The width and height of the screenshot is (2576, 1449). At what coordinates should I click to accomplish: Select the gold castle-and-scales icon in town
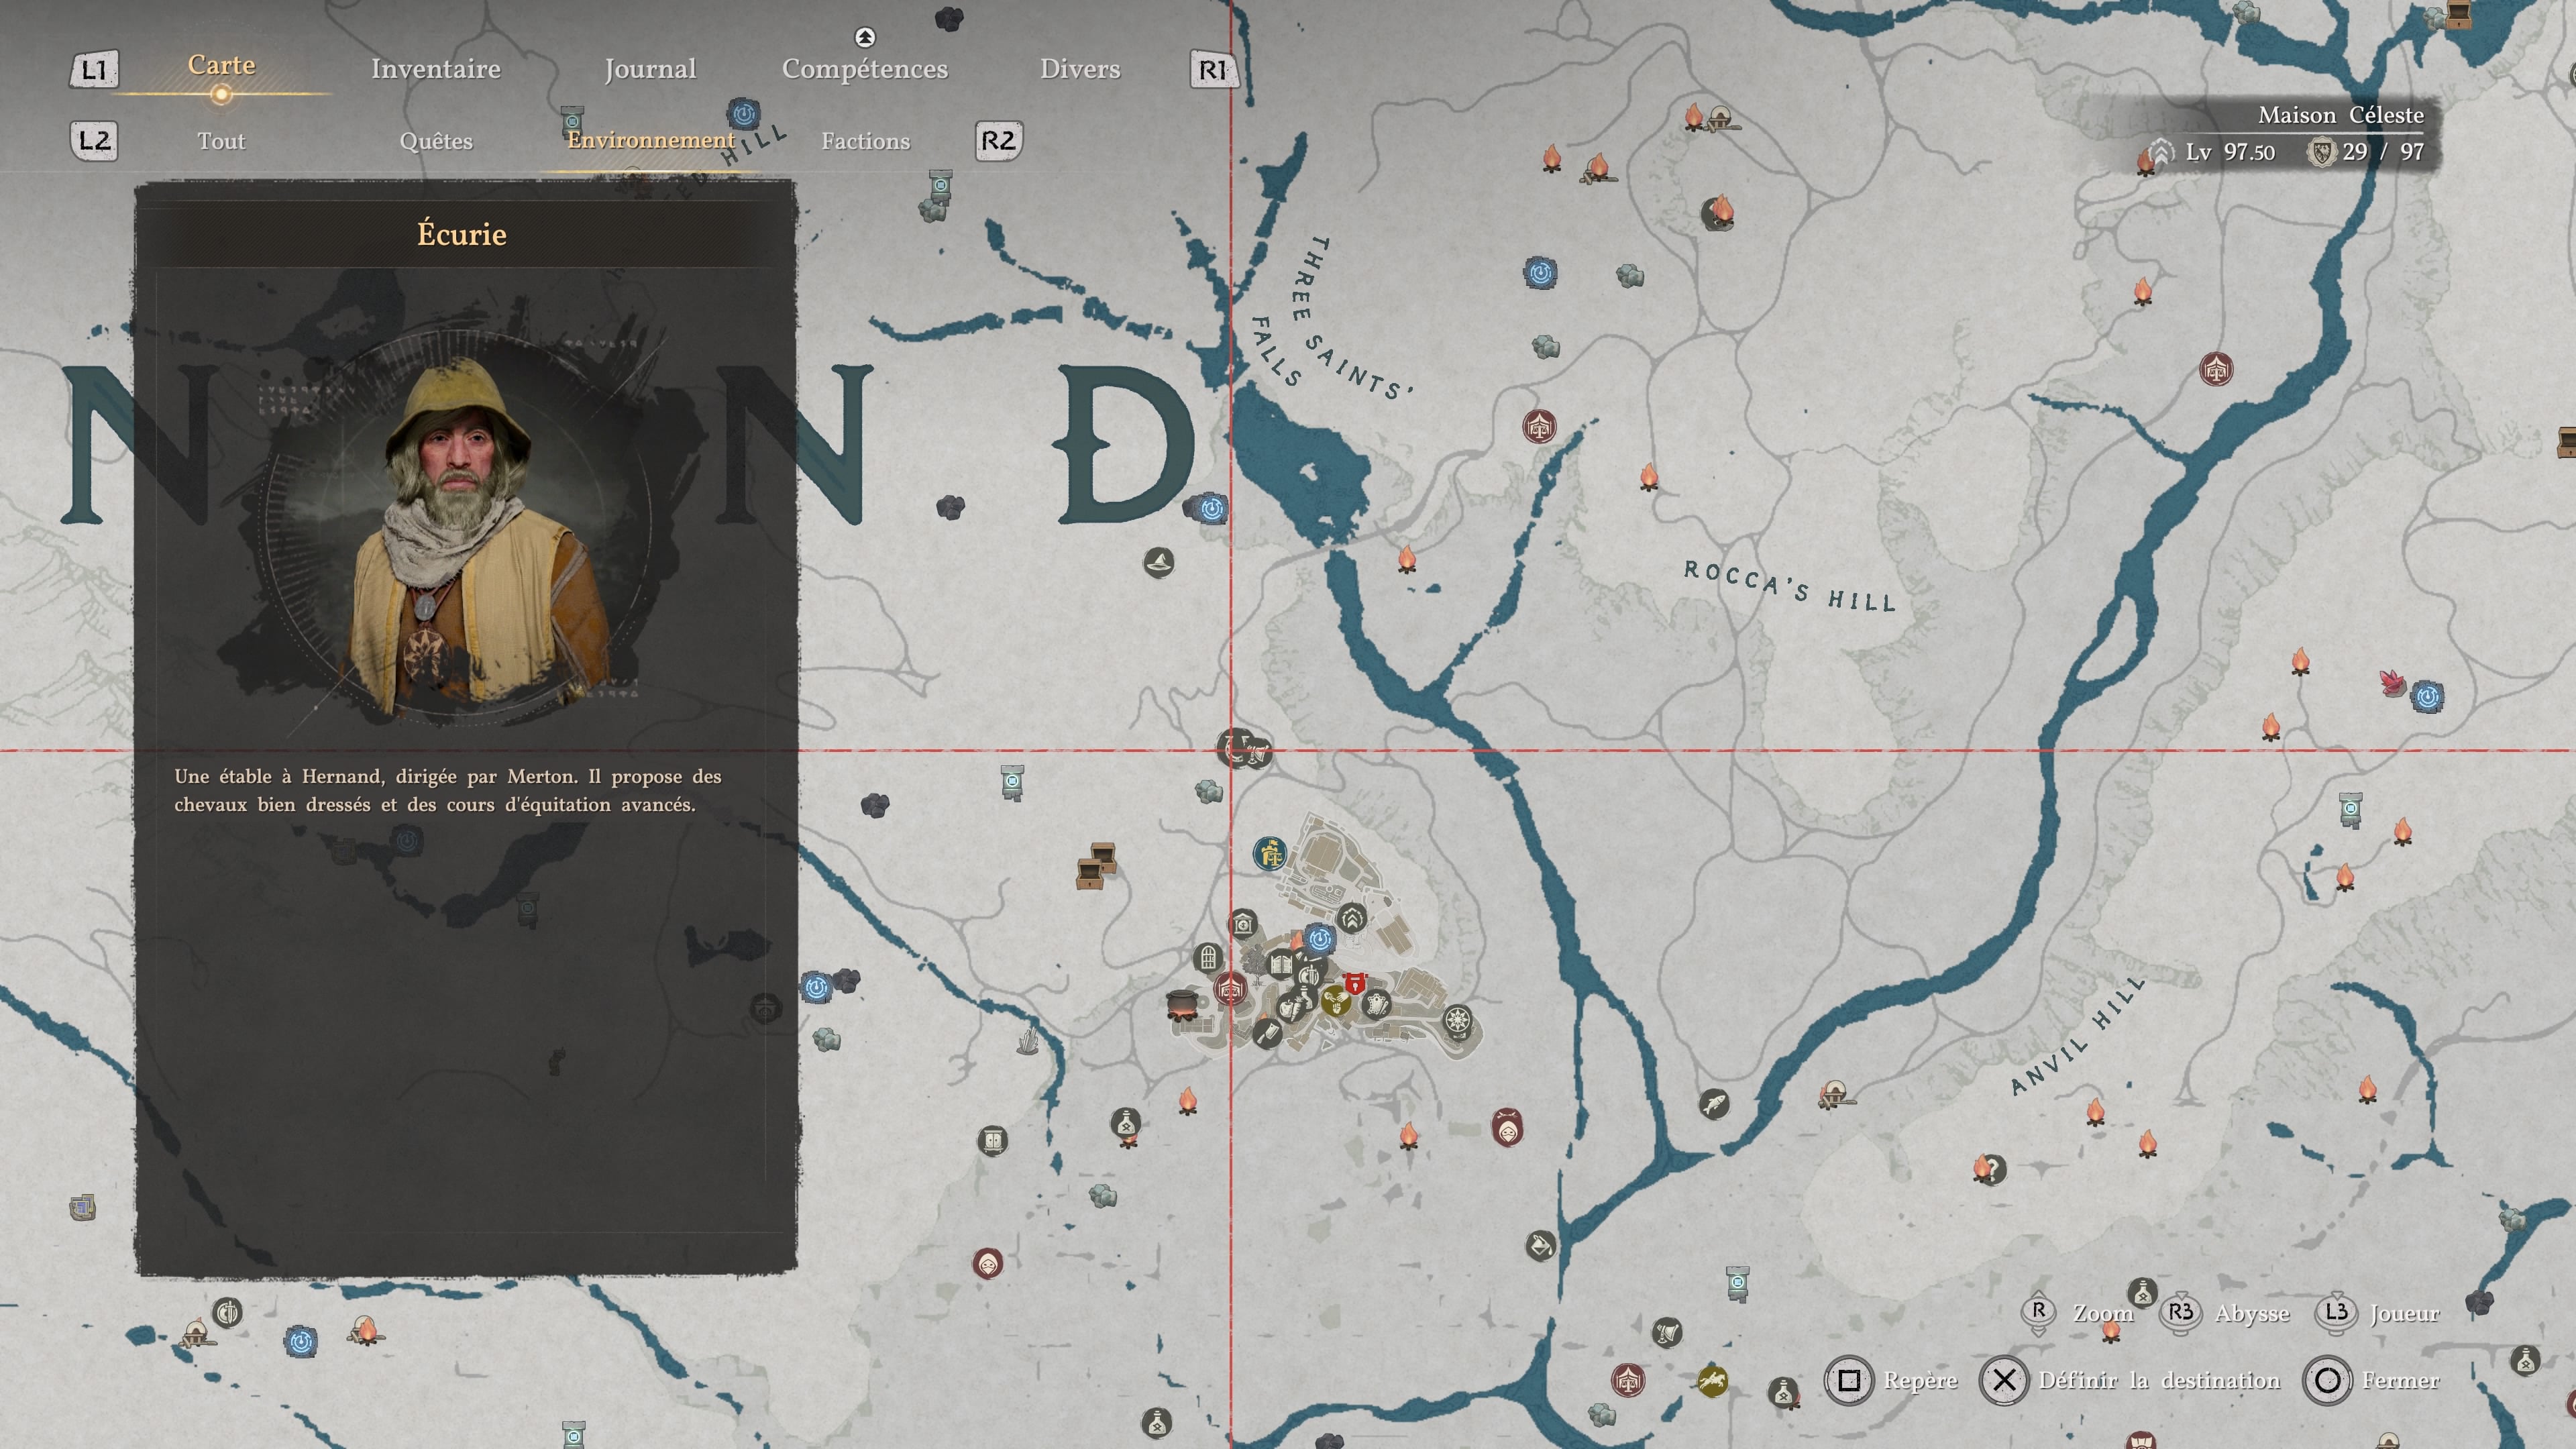click(1270, 854)
